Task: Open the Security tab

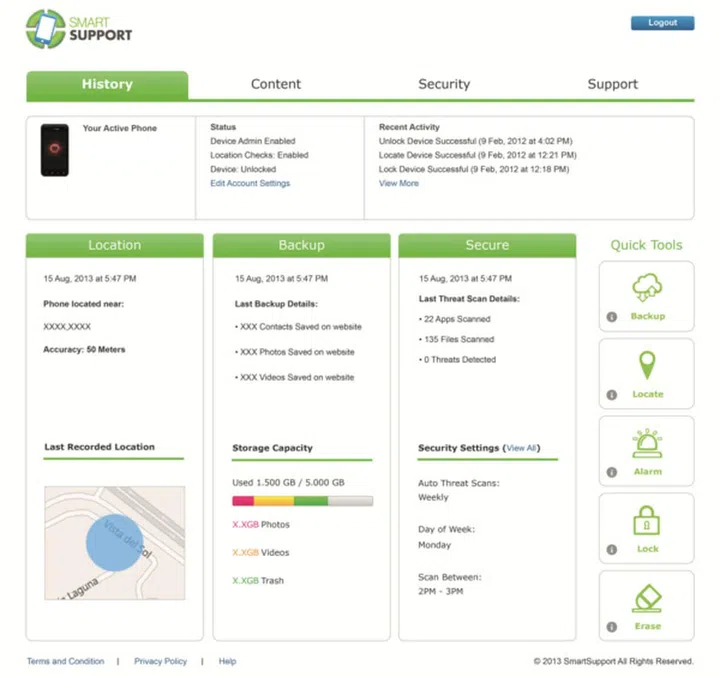Action: point(444,84)
